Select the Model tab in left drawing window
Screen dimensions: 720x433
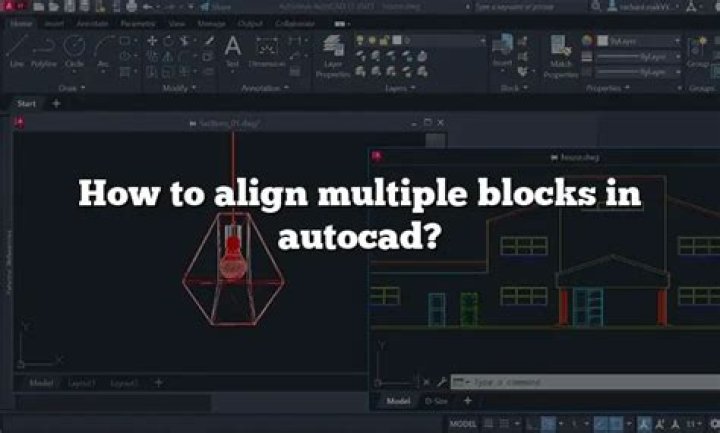[40, 382]
